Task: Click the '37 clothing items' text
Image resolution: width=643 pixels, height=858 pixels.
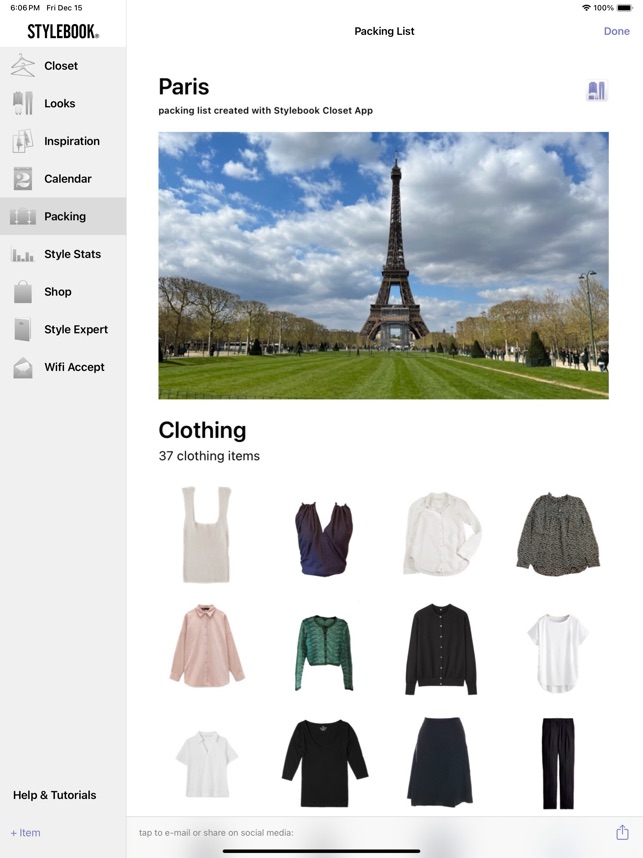Action: pyautogui.click(x=209, y=456)
